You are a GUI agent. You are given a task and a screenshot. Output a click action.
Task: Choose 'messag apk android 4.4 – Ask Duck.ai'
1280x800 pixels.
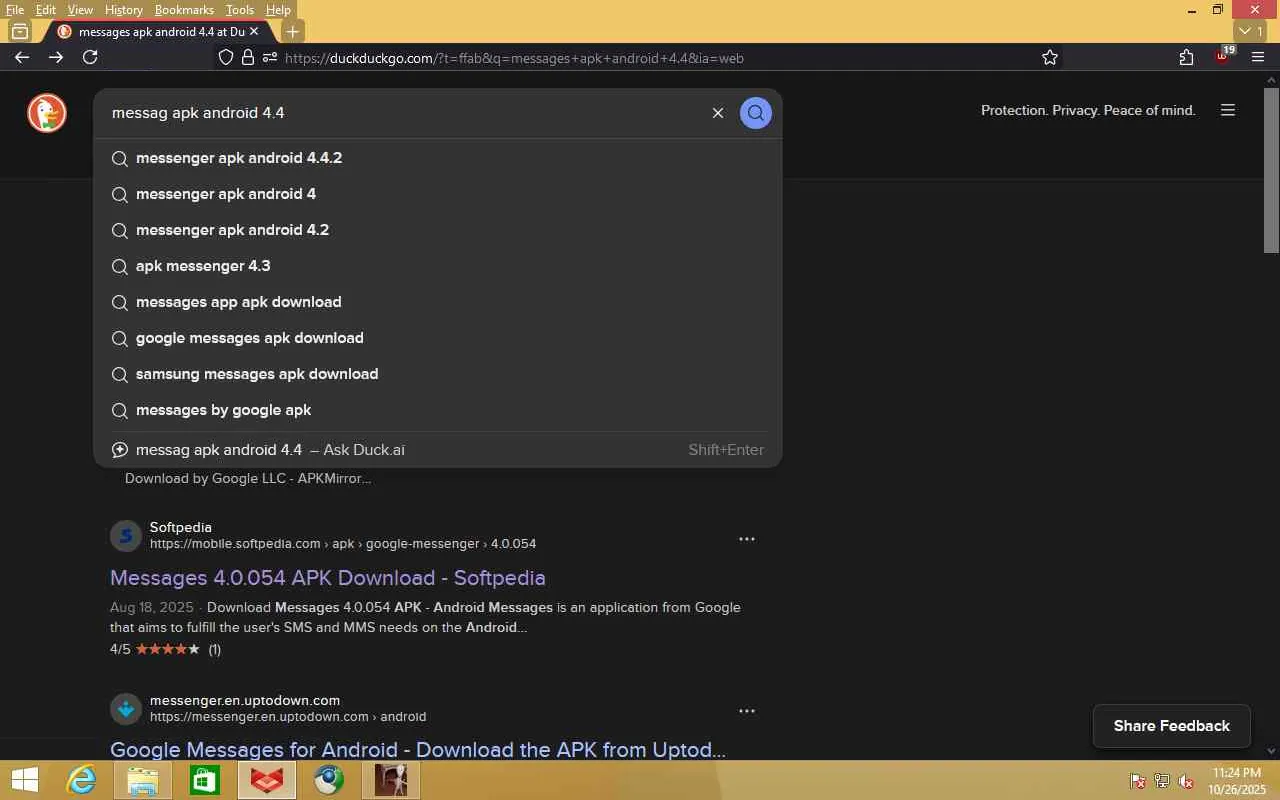coord(438,450)
